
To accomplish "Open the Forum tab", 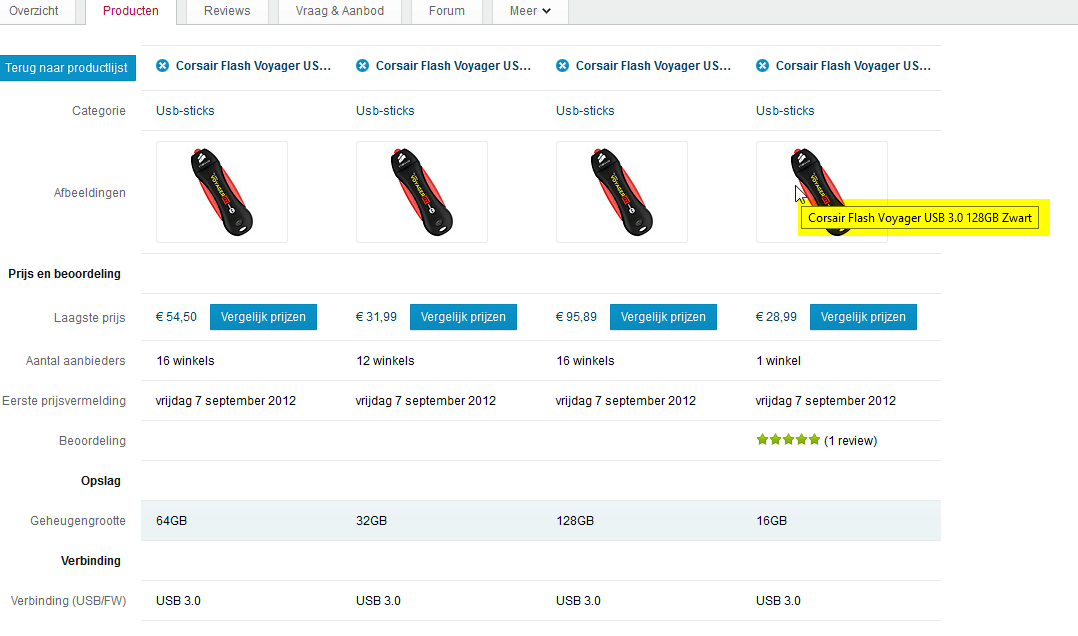I will coord(446,11).
